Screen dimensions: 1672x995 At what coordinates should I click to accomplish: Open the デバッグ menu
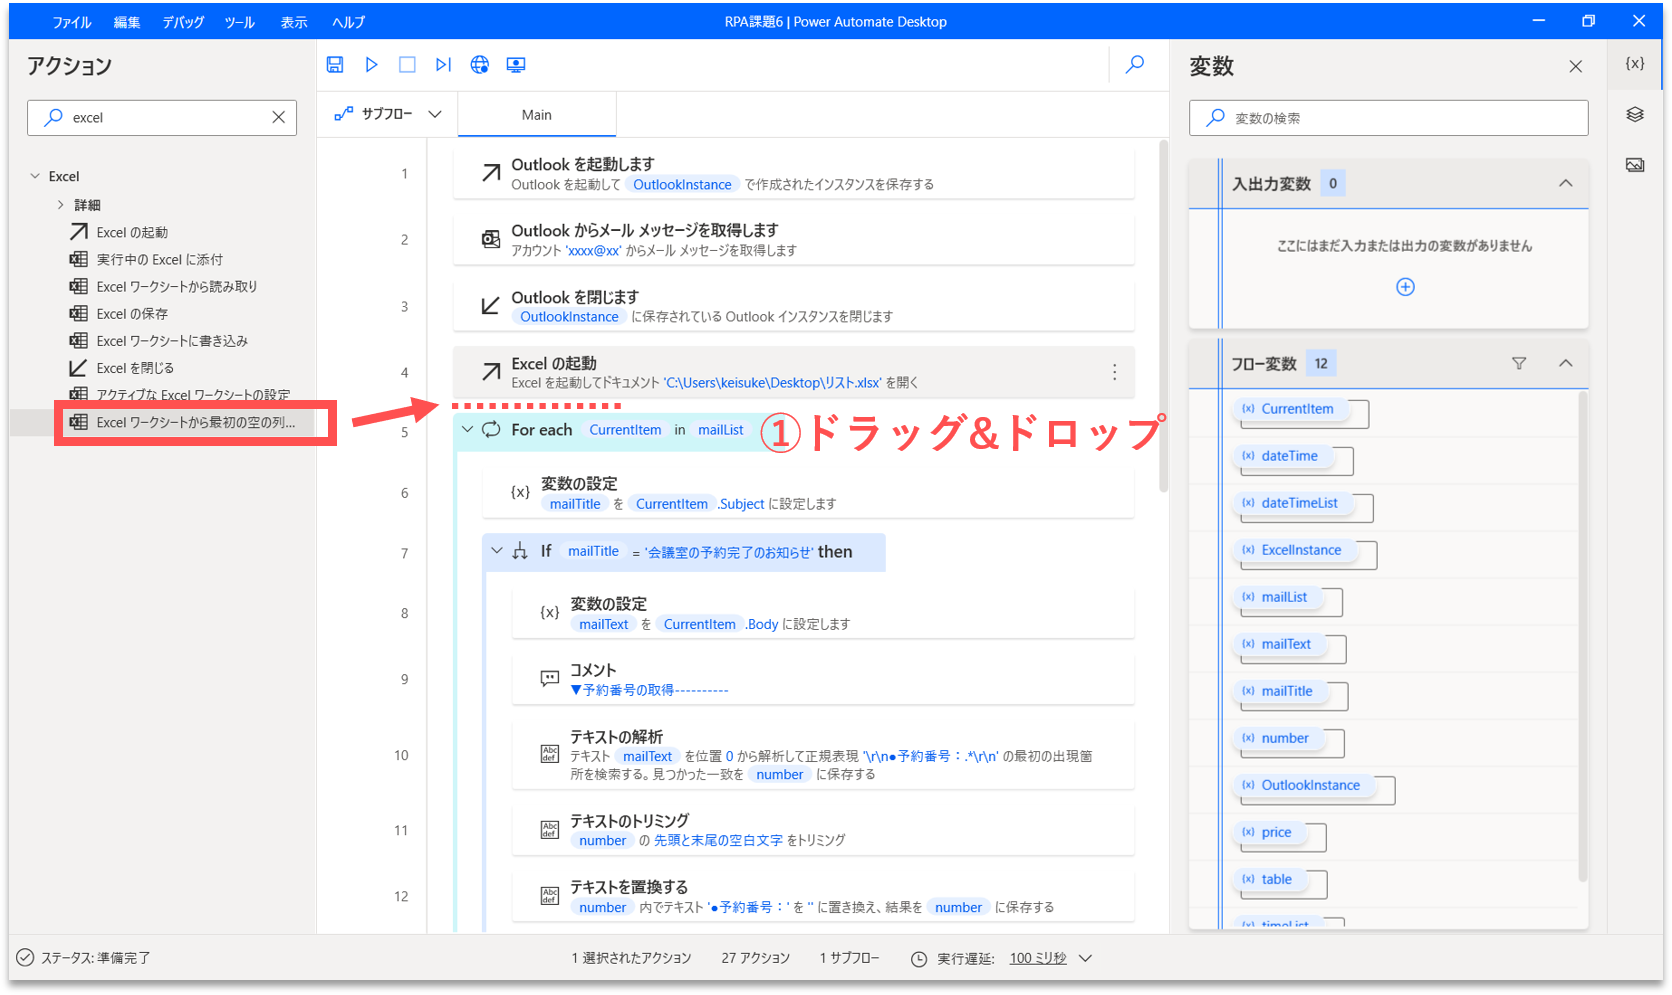click(x=183, y=22)
